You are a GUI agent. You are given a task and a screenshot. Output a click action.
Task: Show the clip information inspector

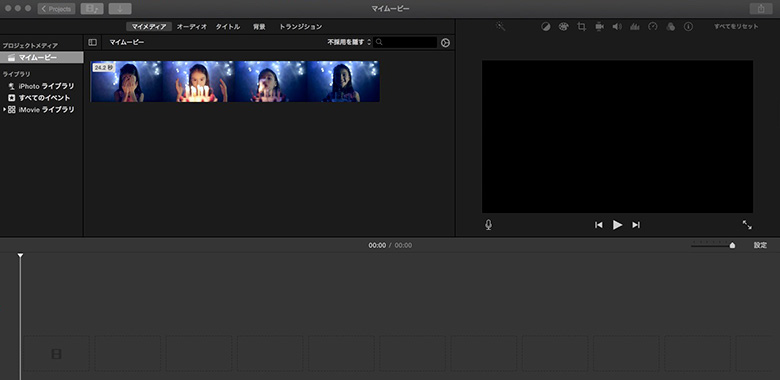pos(688,27)
